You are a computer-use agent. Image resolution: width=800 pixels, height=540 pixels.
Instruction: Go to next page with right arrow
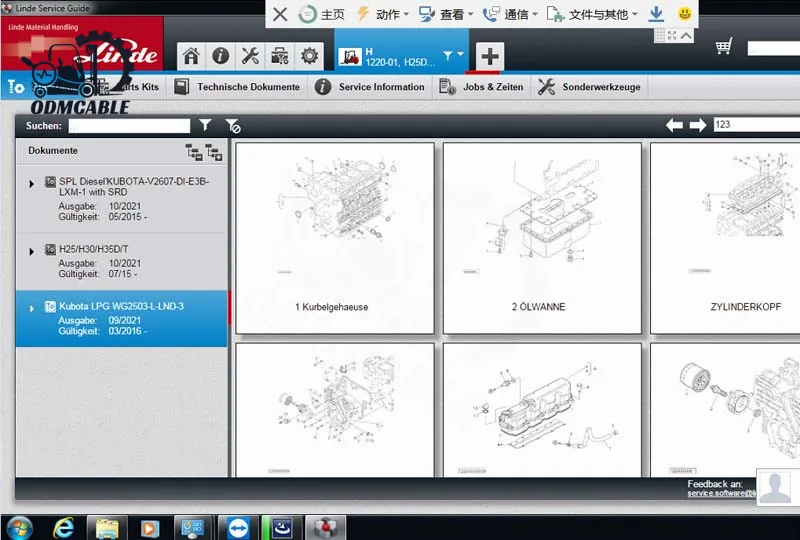tap(698, 126)
